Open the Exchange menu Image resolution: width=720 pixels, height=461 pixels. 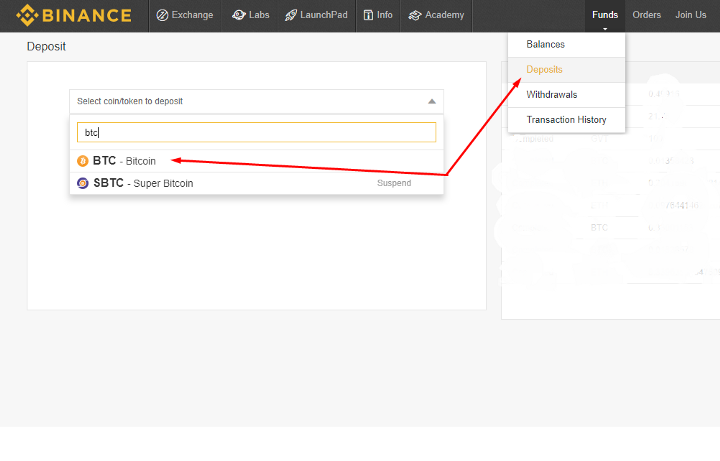185,15
